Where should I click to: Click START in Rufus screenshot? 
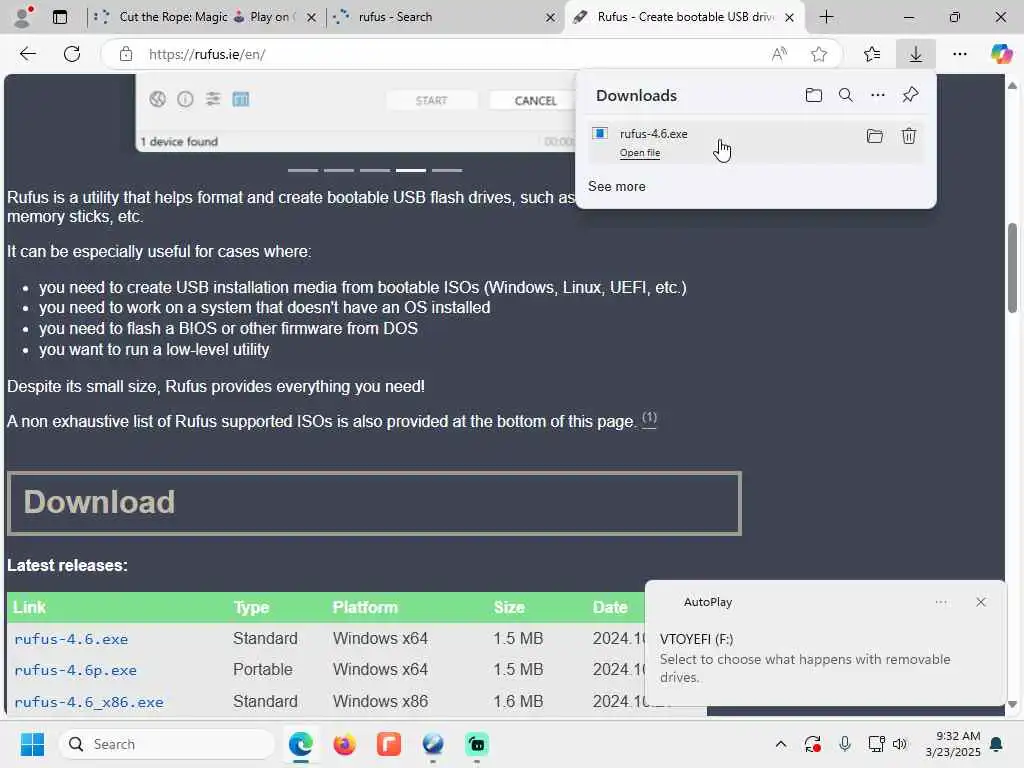pos(432,101)
